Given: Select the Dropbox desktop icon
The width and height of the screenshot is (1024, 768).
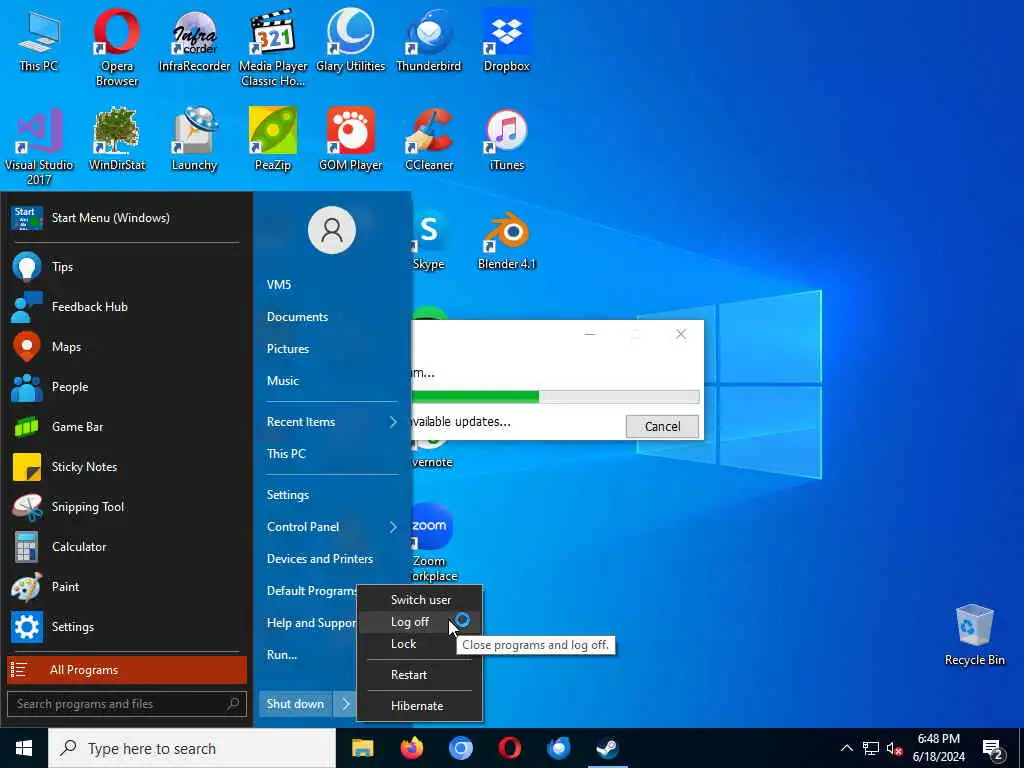Looking at the screenshot, I should 507,40.
